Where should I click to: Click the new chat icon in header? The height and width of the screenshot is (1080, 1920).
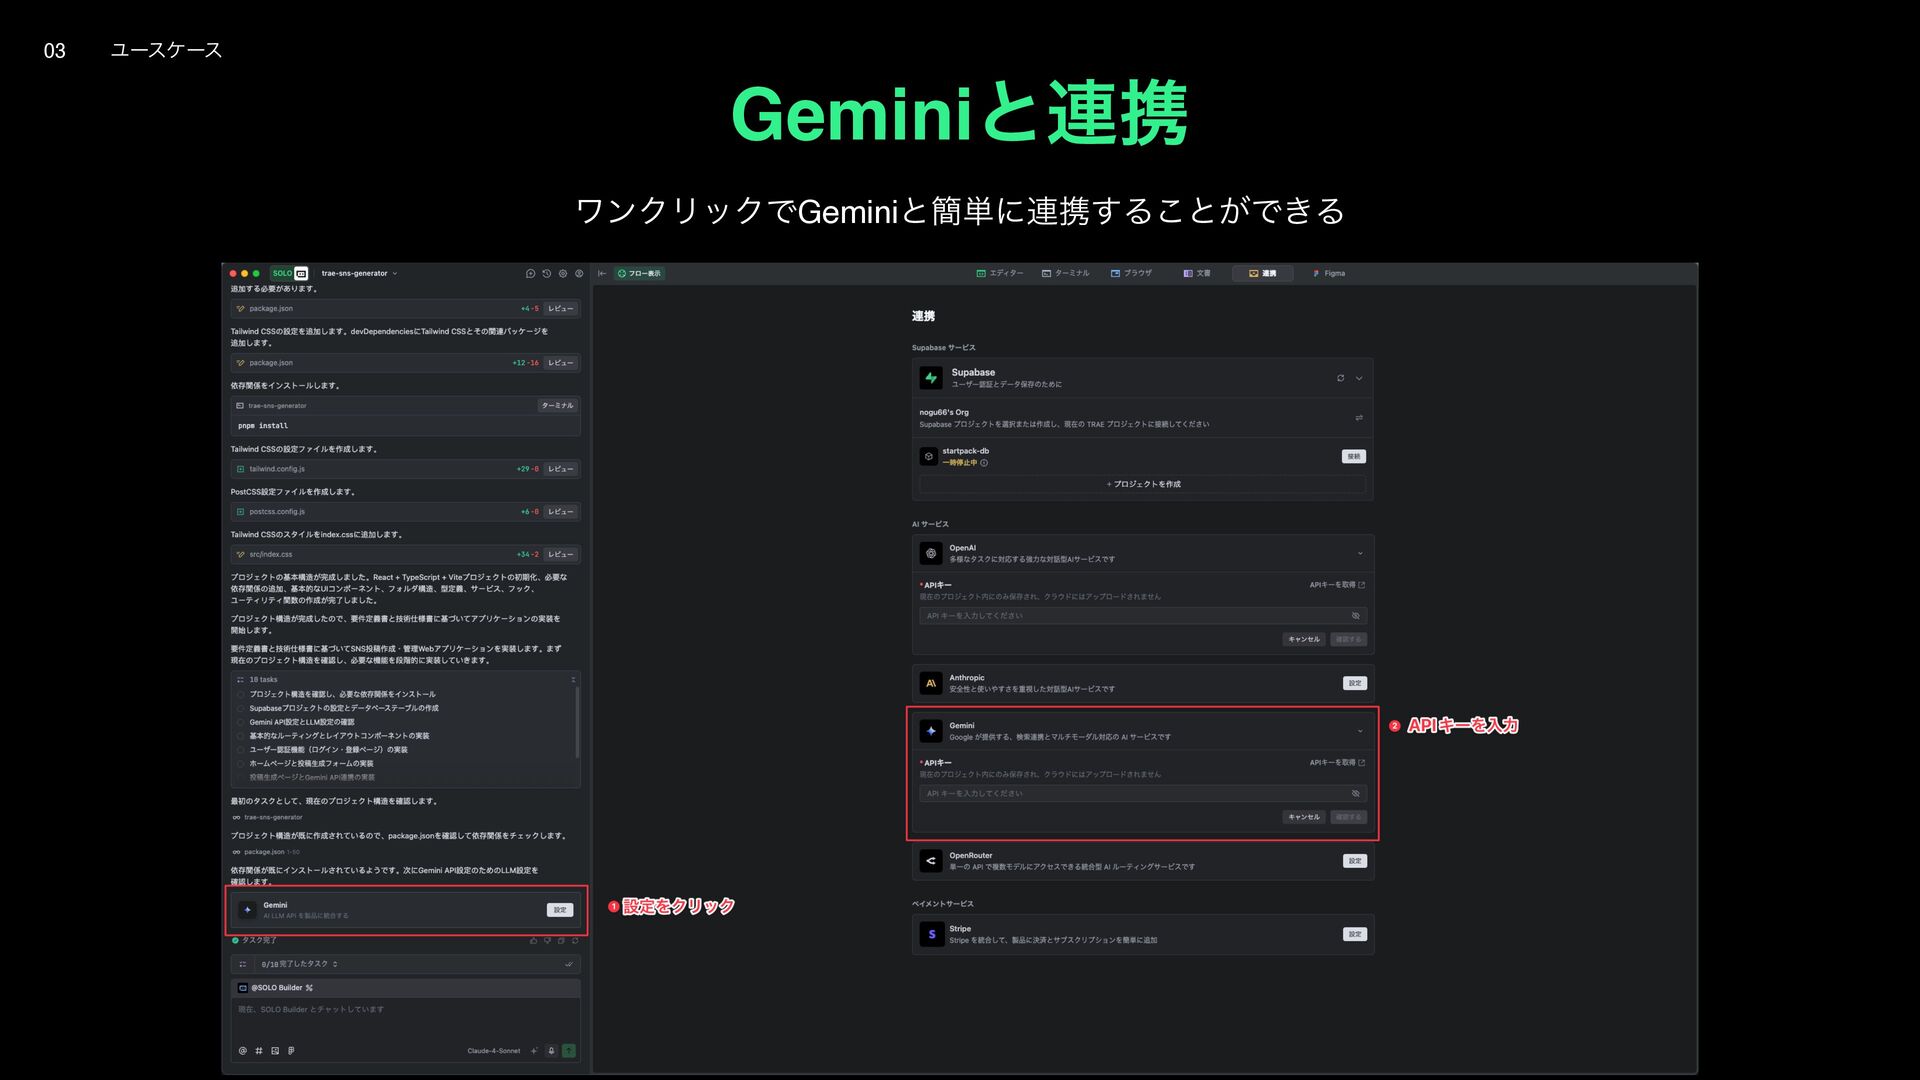point(530,273)
